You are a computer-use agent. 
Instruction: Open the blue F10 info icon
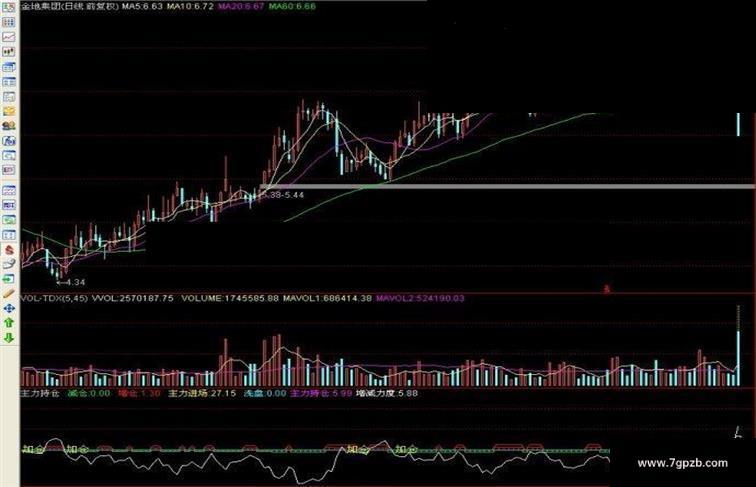(x=9, y=141)
